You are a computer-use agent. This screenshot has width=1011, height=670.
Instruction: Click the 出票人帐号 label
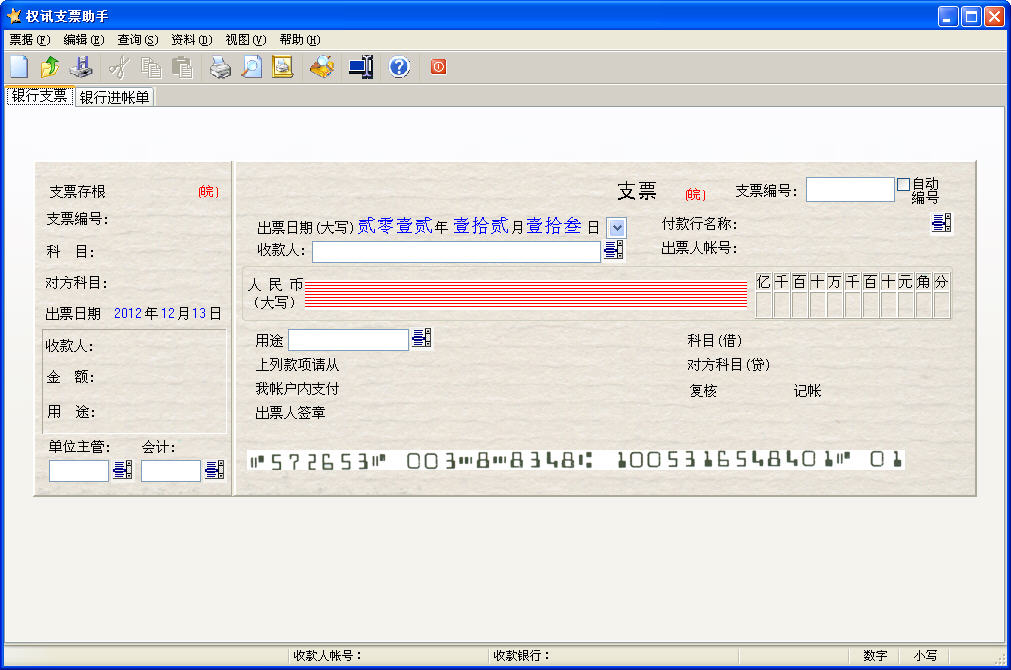point(699,248)
